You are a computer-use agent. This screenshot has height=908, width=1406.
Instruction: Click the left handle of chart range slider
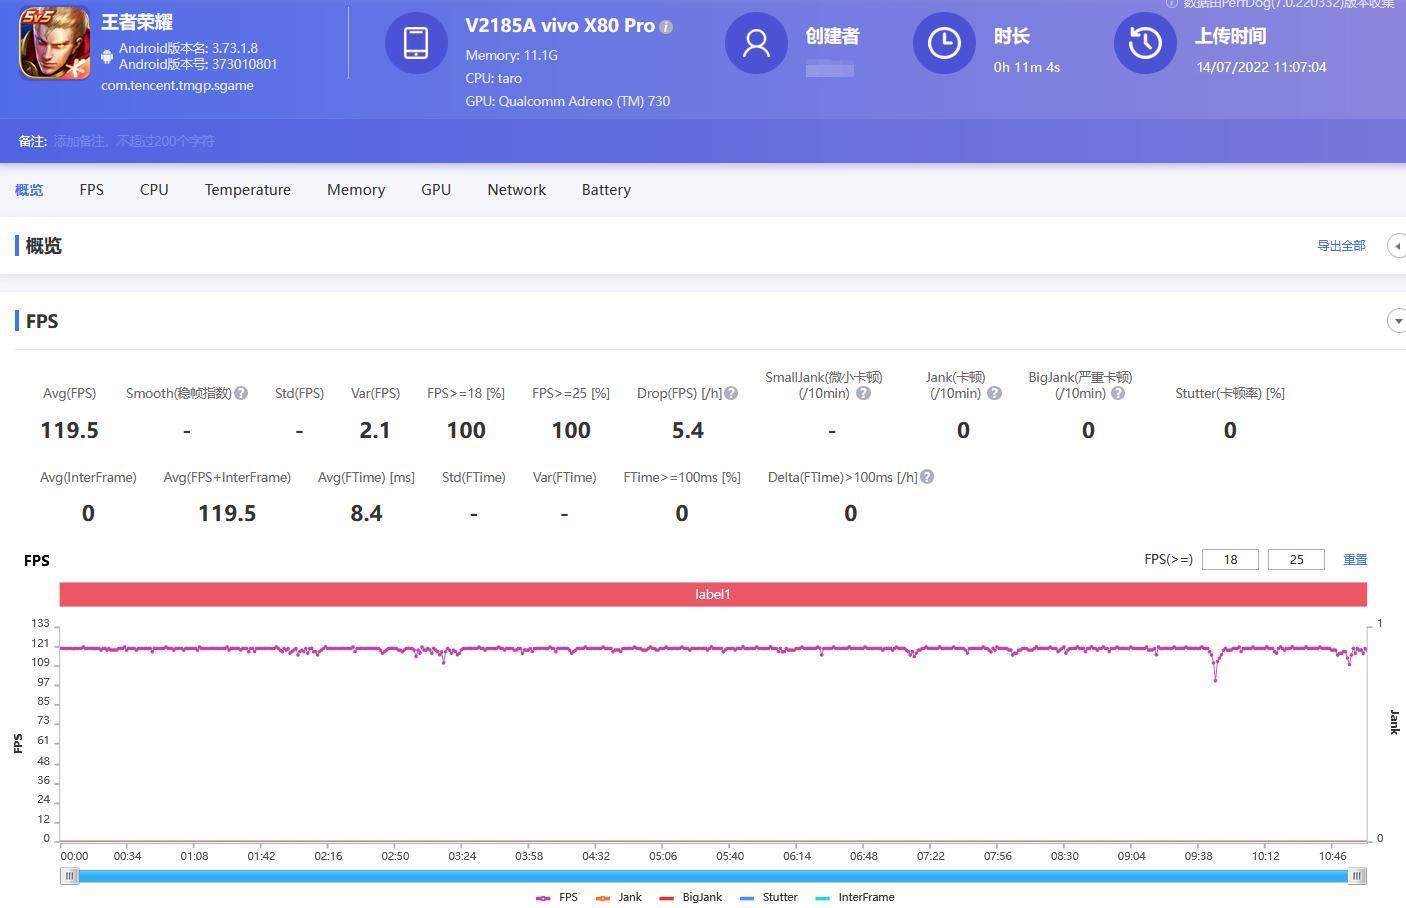69,876
